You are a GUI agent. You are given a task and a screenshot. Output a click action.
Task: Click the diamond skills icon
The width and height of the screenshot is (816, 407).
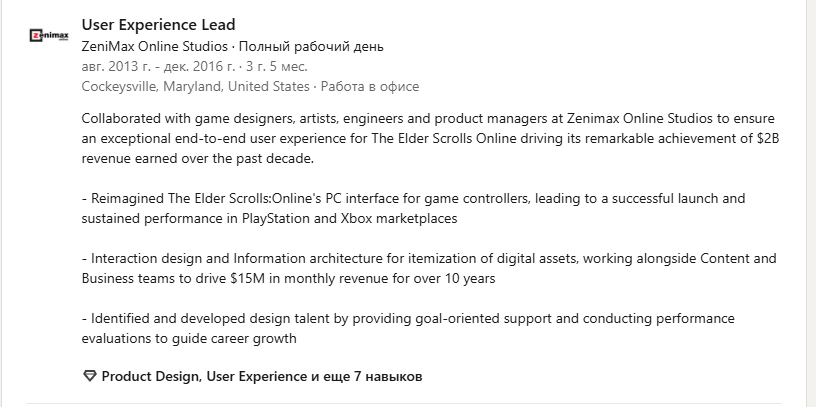tap(90, 376)
